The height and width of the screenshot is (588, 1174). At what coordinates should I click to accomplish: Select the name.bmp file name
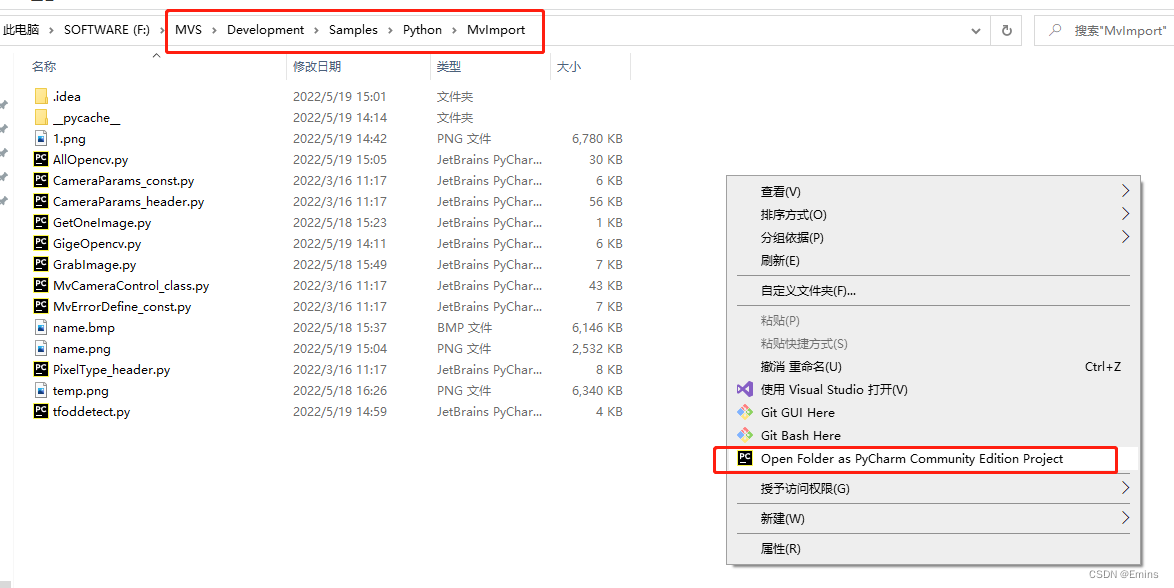click(84, 327)
